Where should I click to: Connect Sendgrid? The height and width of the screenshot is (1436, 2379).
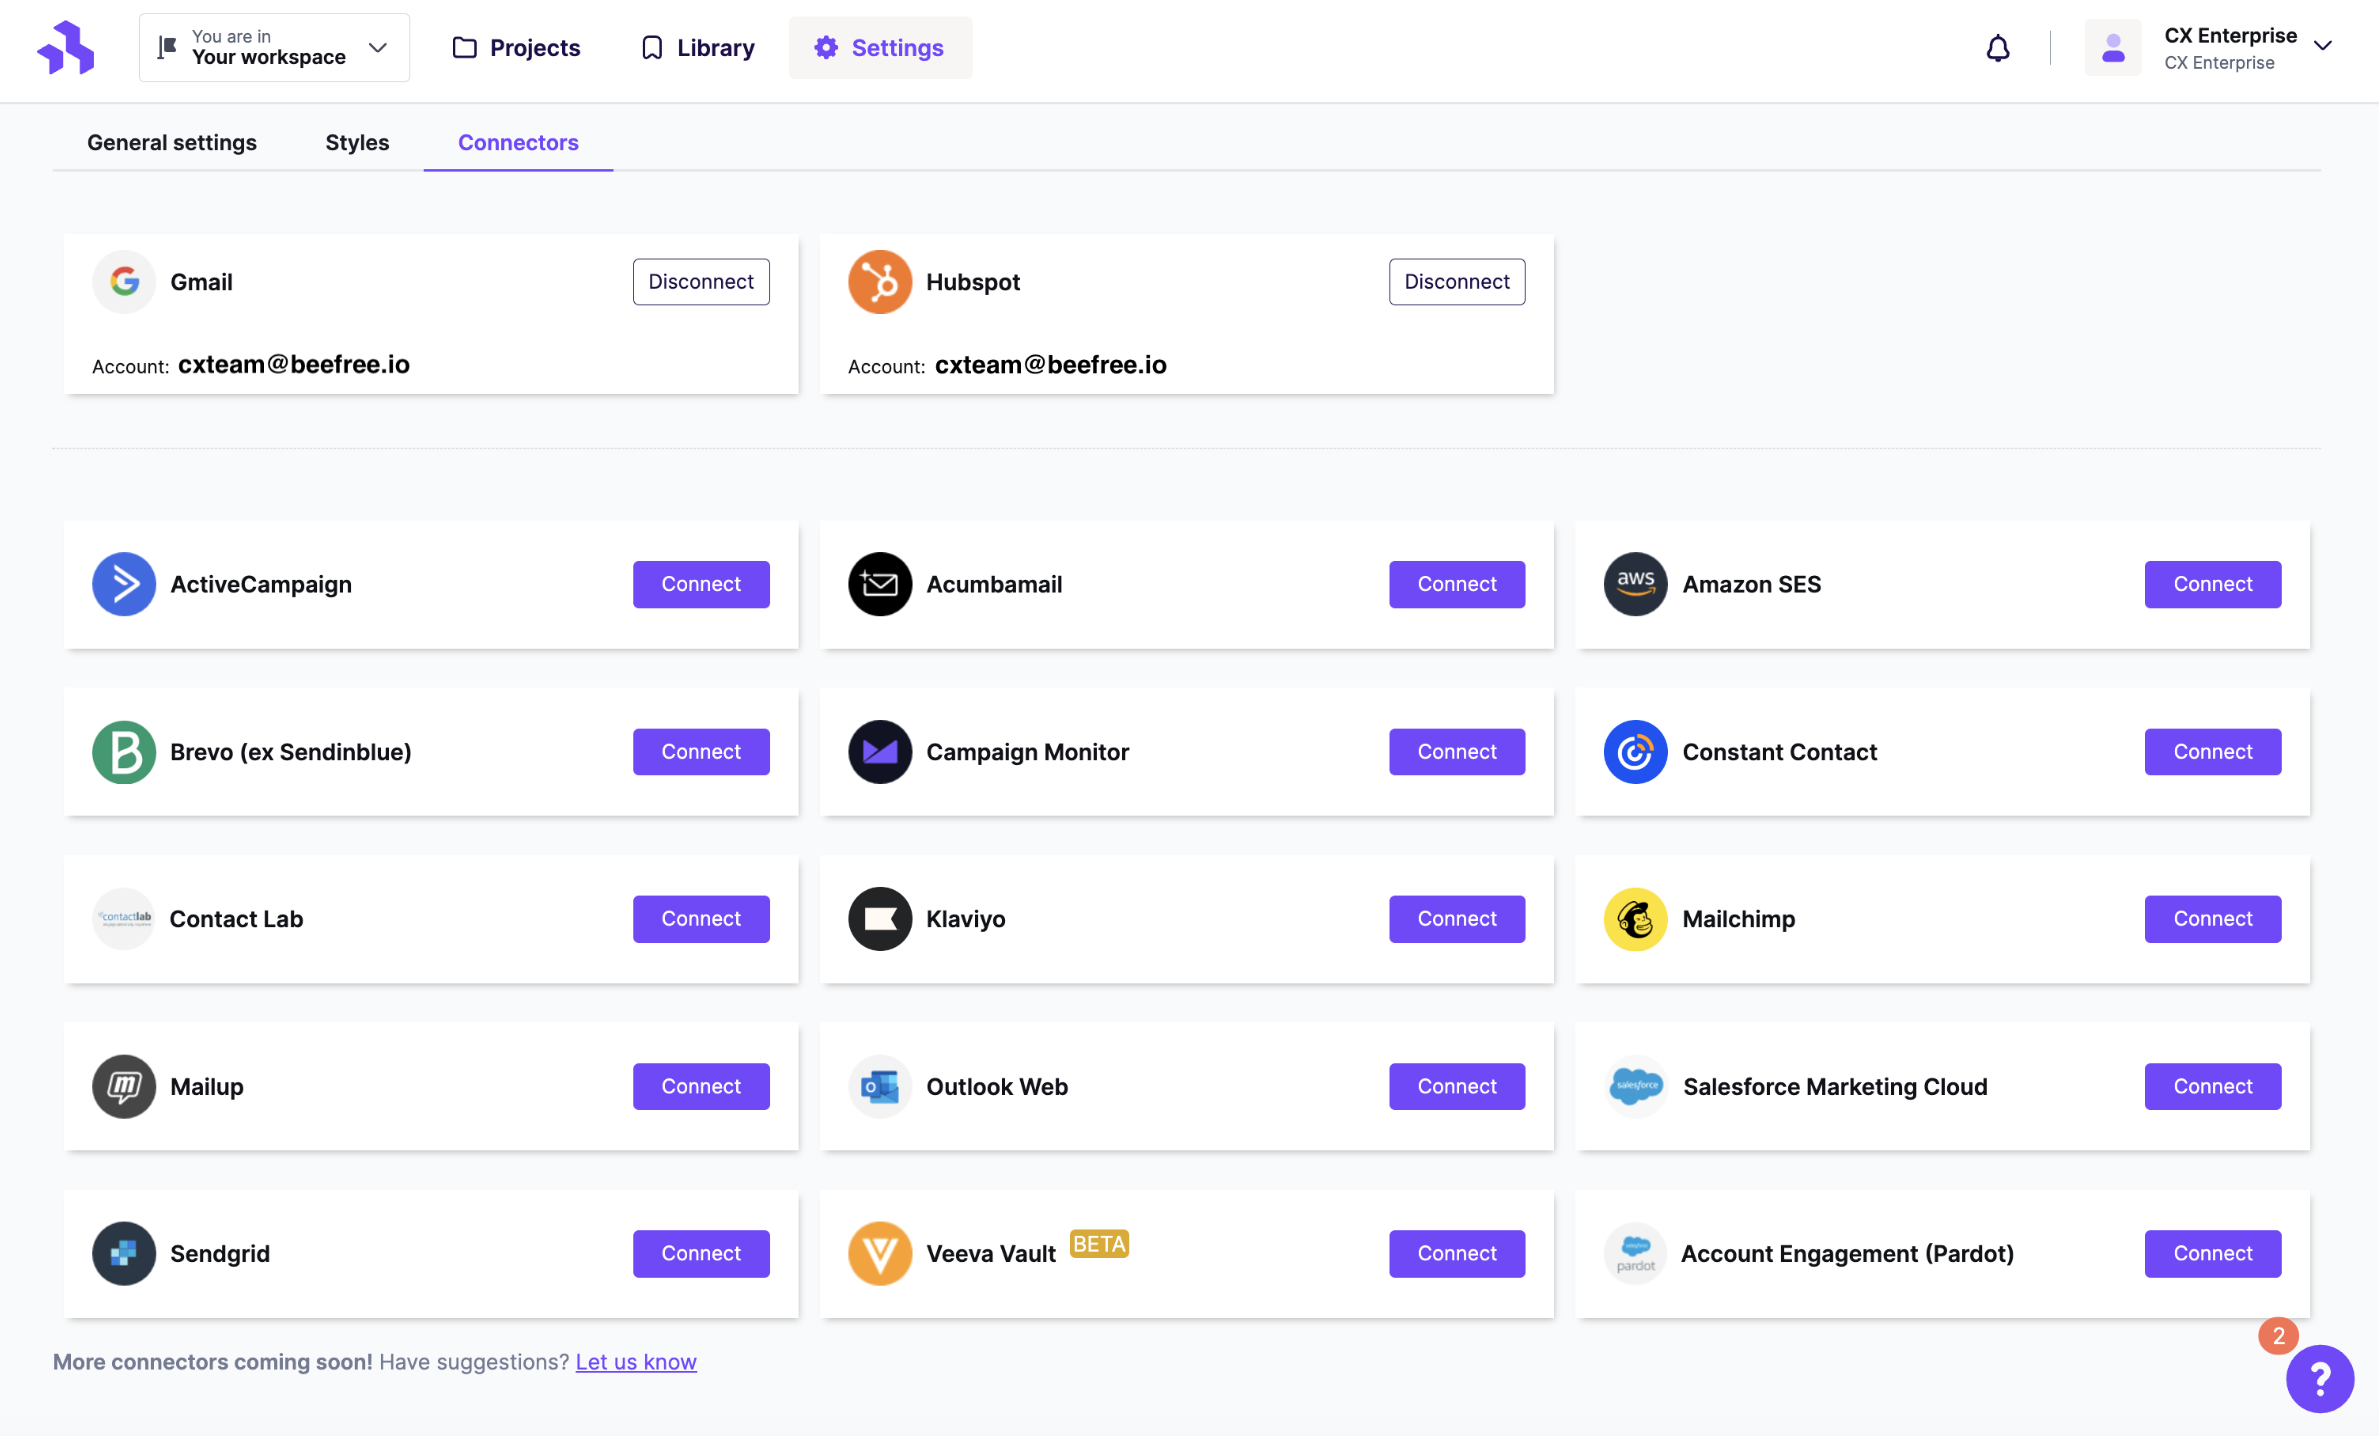701,1253
